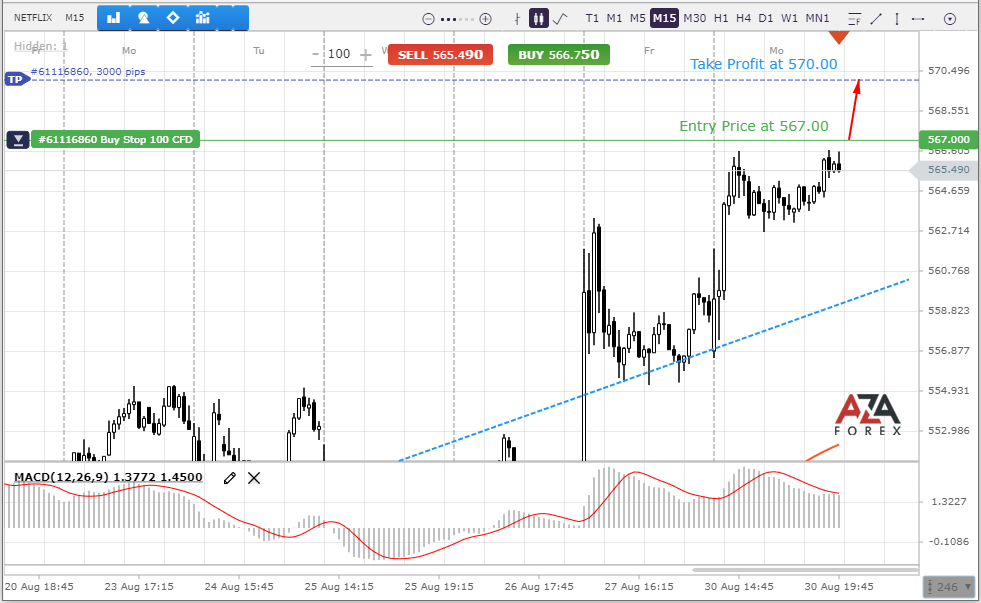Increase the trade volume with plus
Screen dimensions: 981x603
click(365, 55)
